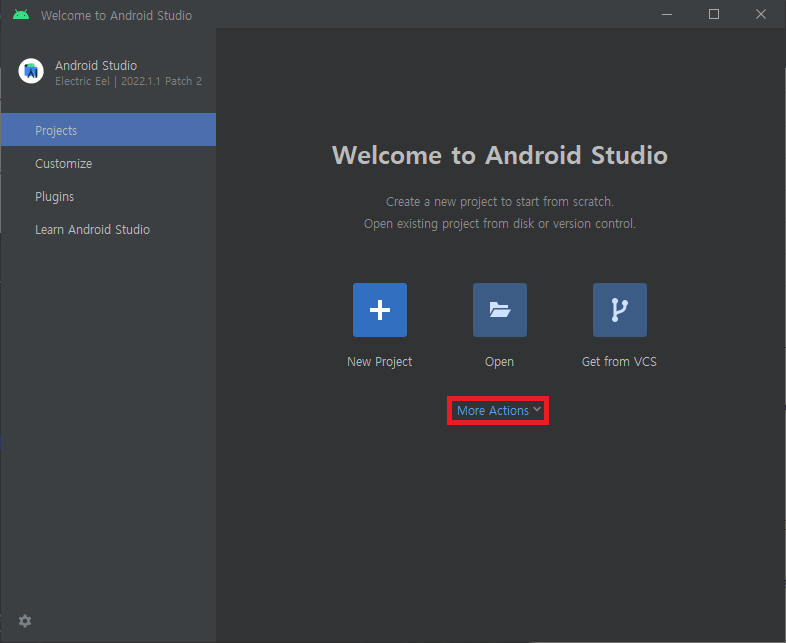Image resolution: width=786 pixels, height=643 pixels.
Task: Click the Open label under the folder
Action: pos(499,362)
